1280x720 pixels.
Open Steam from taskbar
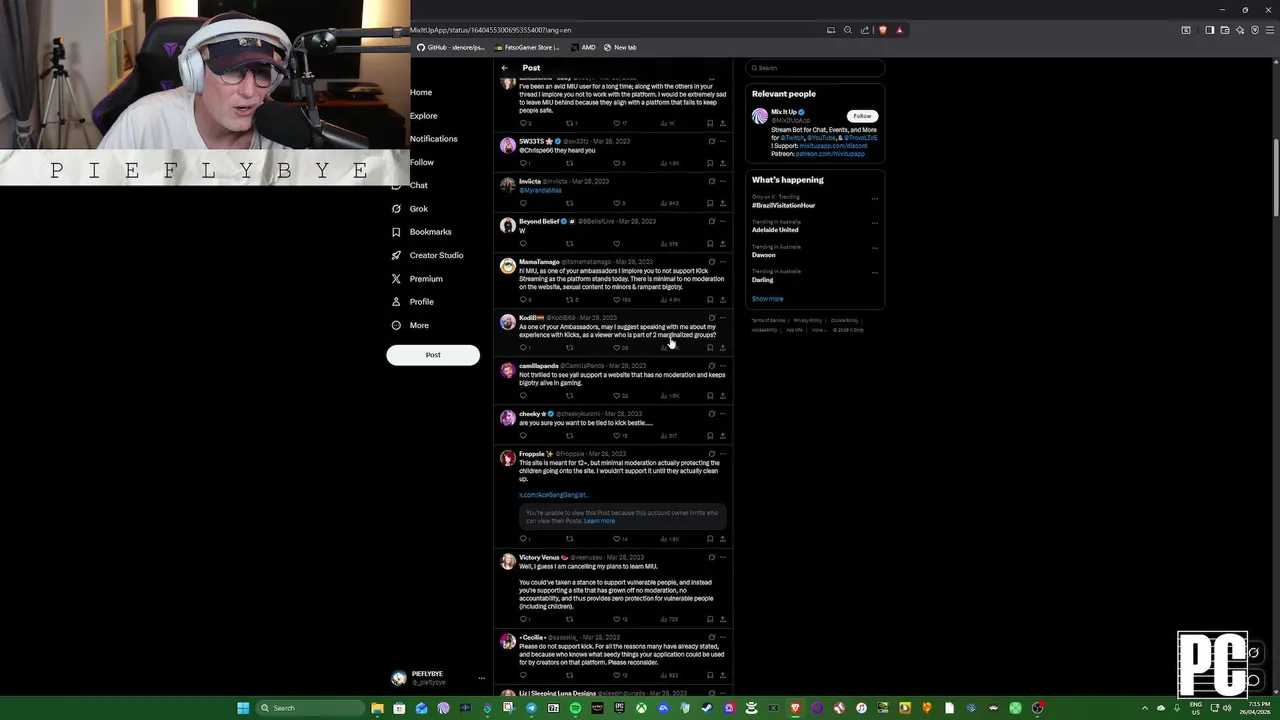tap(707, 708)
